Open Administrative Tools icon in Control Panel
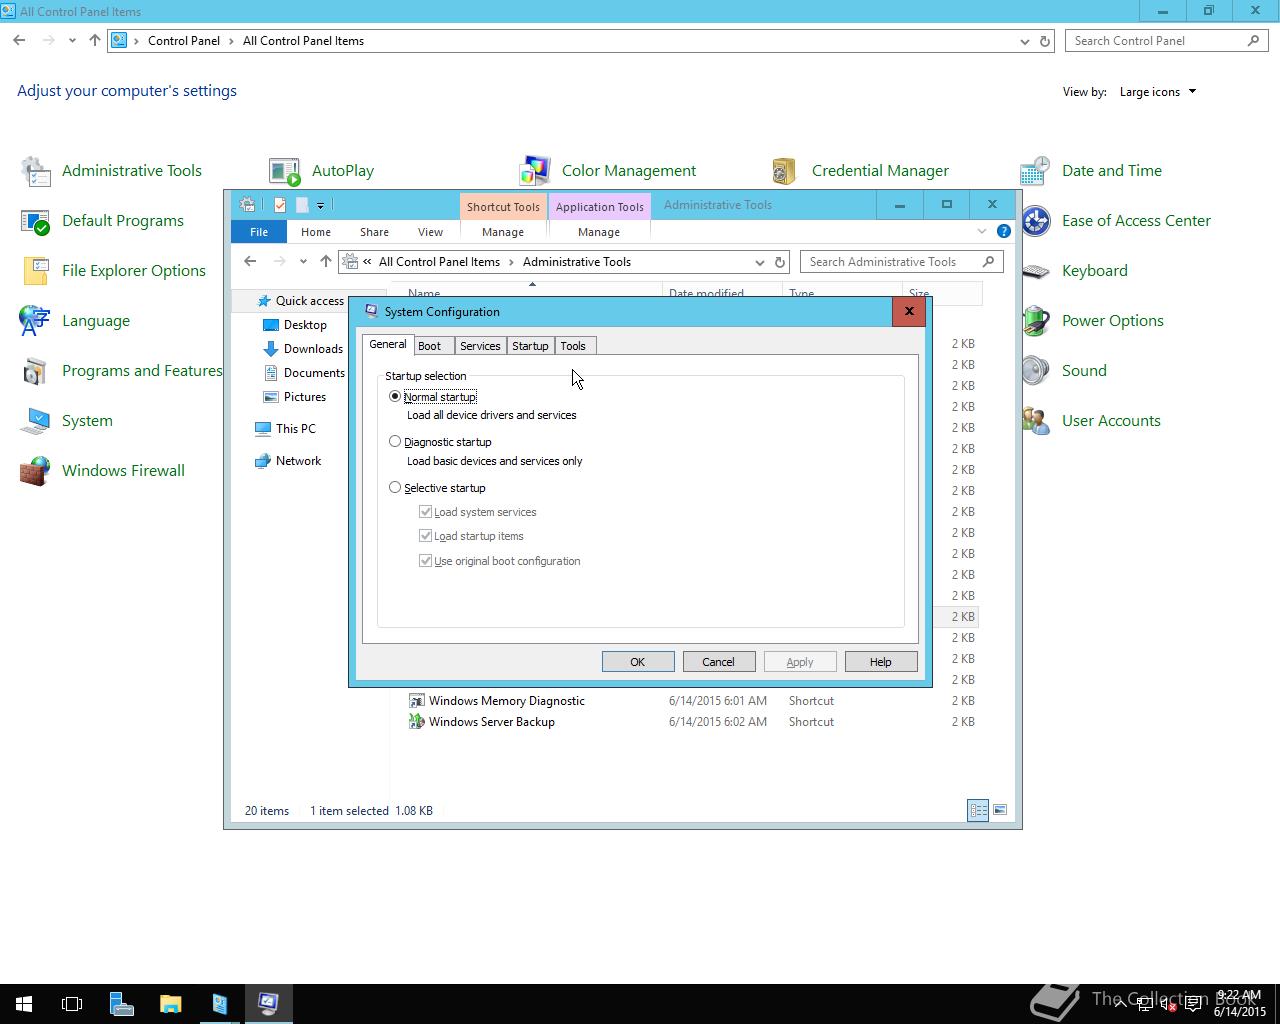This screenshot has width=1280, height=1024. pos(36,171)
